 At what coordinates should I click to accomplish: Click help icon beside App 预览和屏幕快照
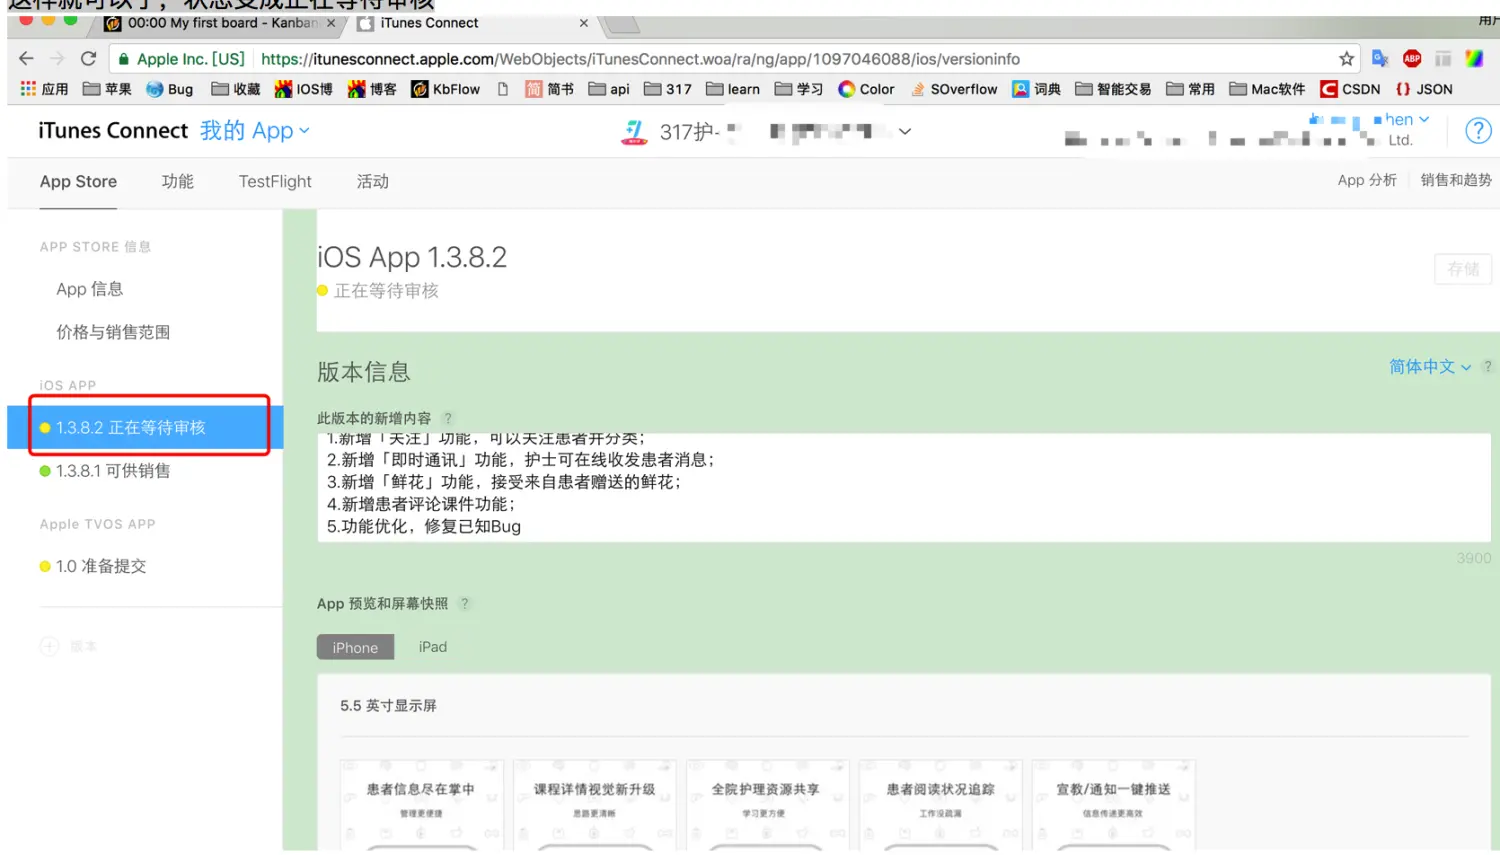(464, 603)
